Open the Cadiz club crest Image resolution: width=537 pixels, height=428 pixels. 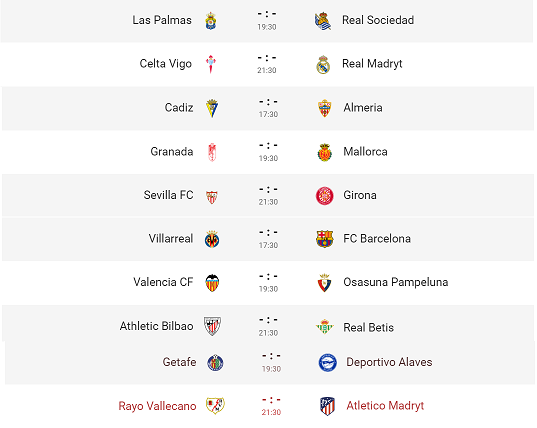coord(212,108)
